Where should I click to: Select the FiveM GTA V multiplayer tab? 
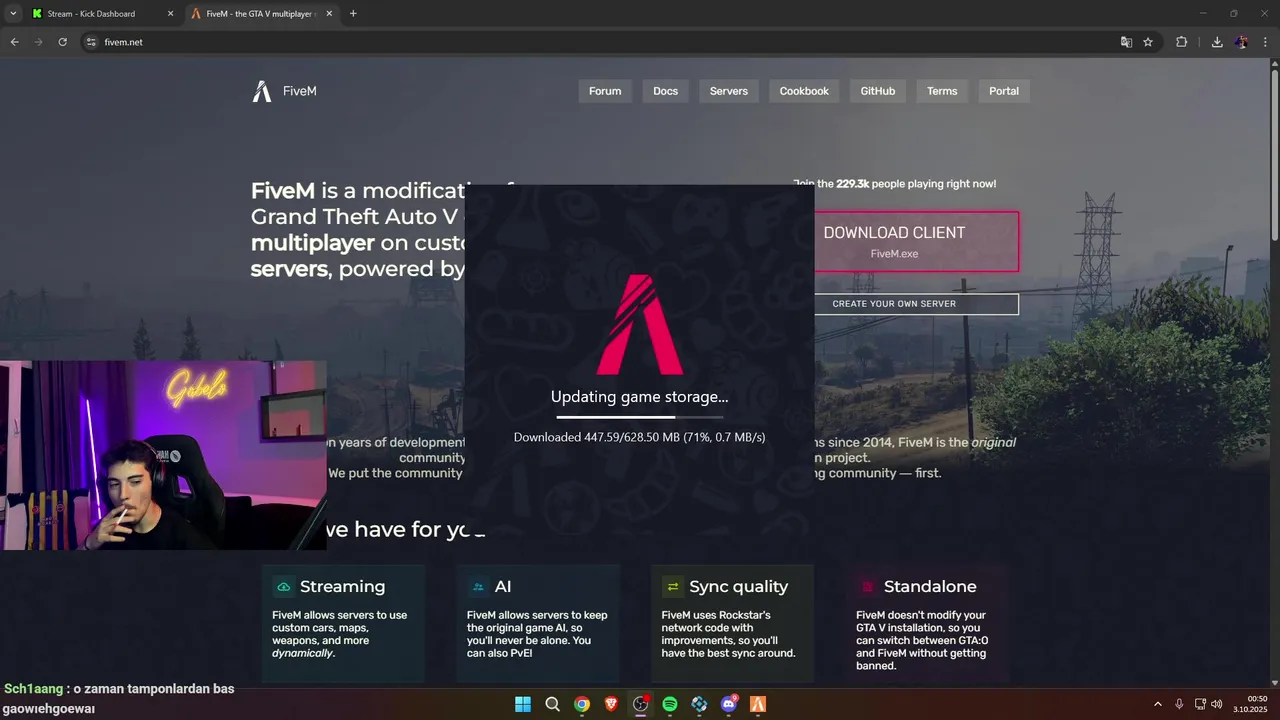click(262, 14)
